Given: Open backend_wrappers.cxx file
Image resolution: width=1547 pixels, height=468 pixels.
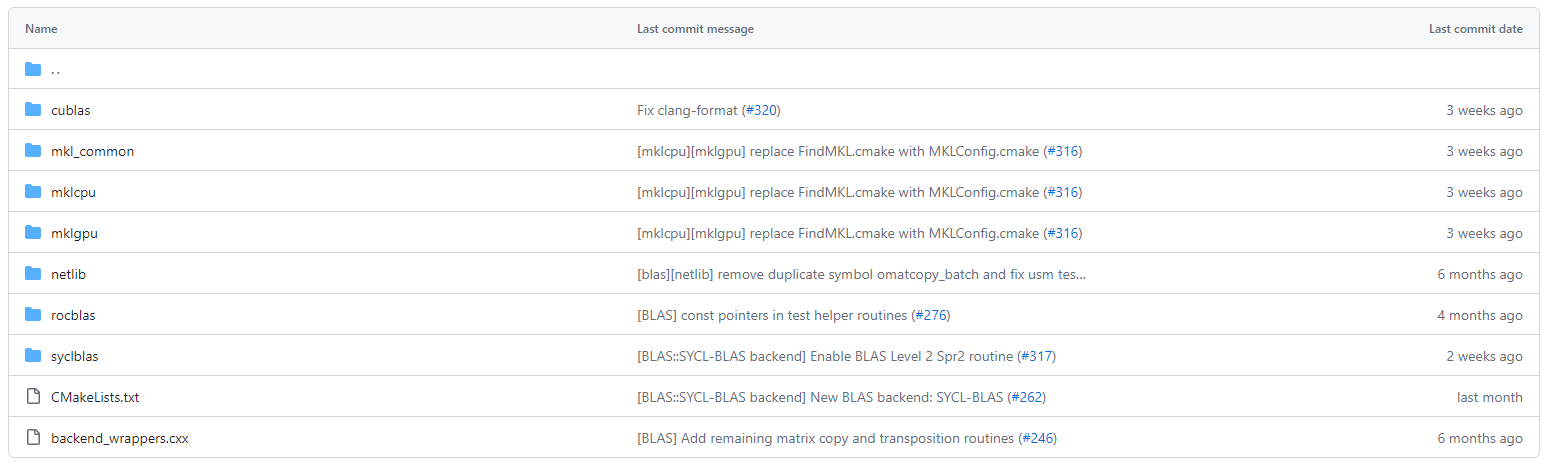Looking at the screenshot, I should pos(119,438).
